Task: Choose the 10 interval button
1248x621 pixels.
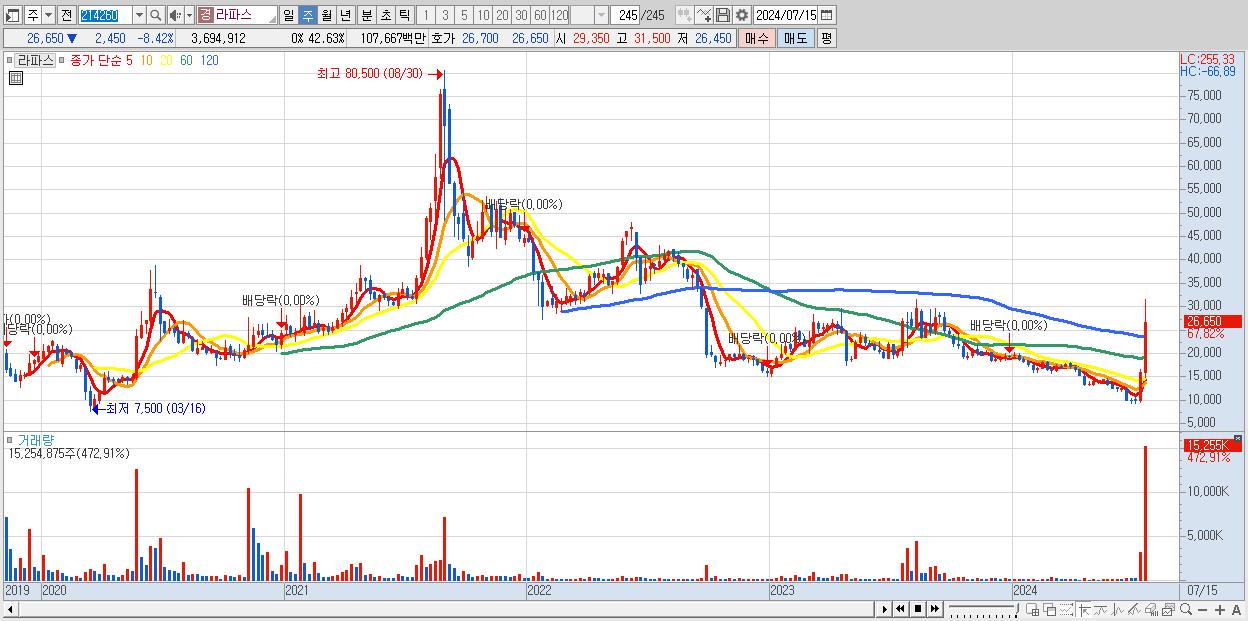Action: point(483,15)
